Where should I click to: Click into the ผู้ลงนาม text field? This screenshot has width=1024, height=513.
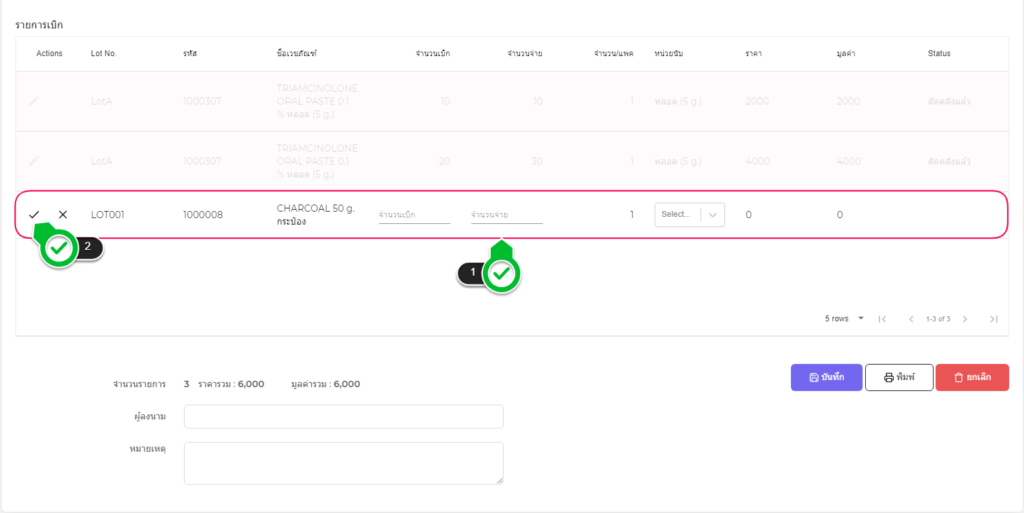(x=343, y=416)
